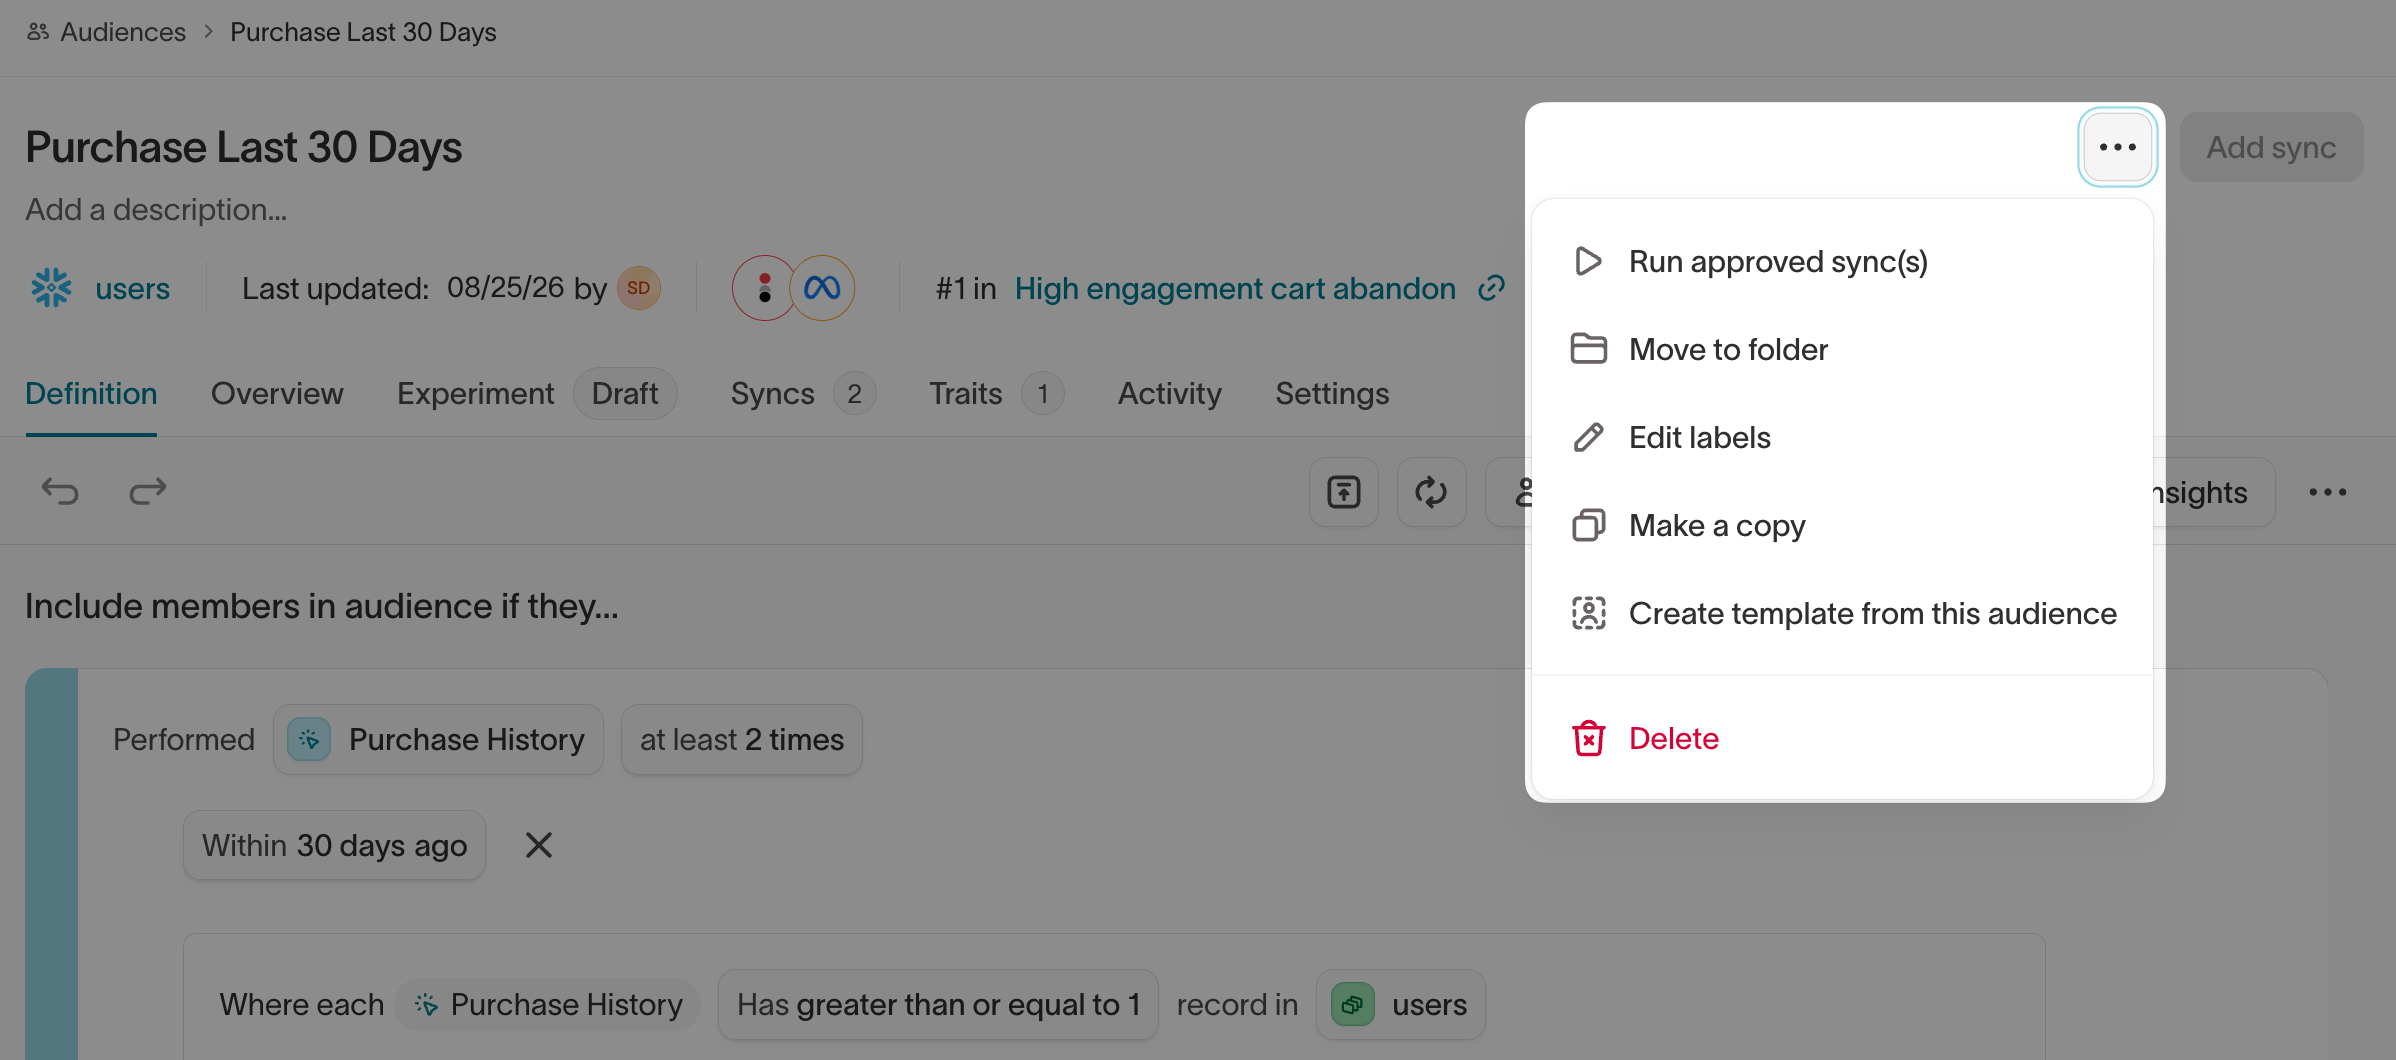Click the undo arrow icon

[60, 491]
